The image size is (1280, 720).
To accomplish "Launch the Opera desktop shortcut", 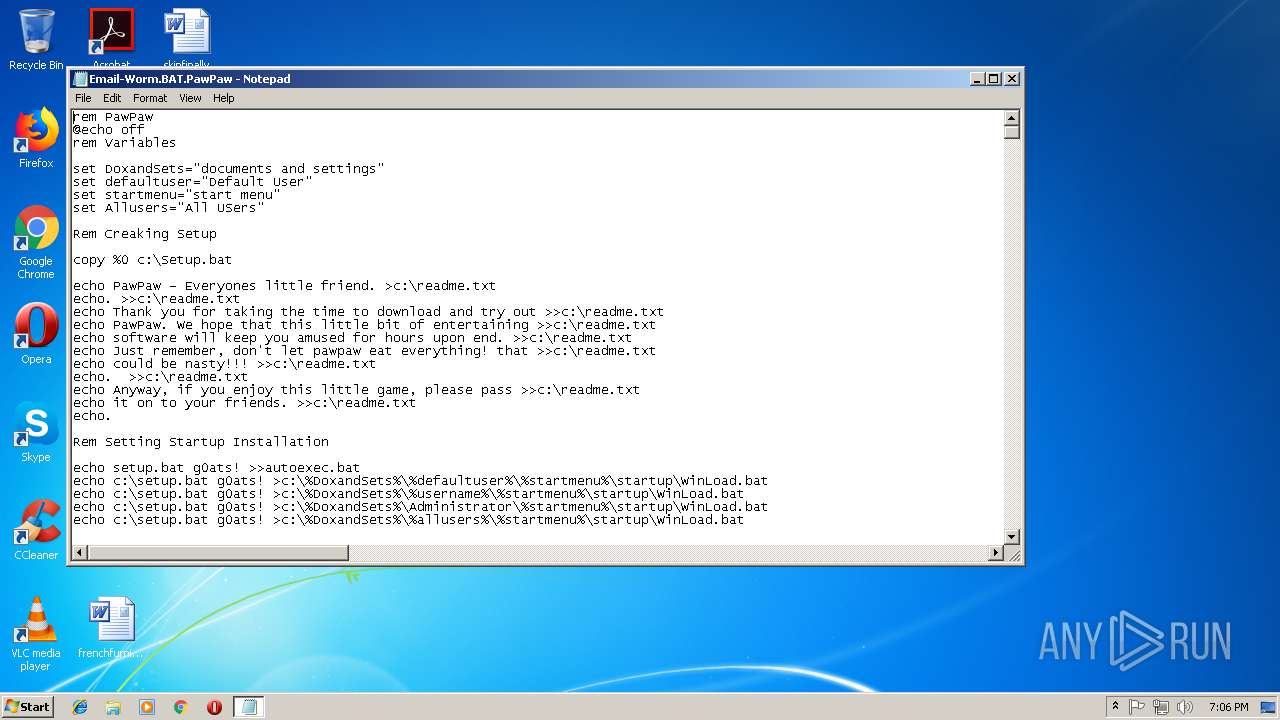I will coord(36,334).
